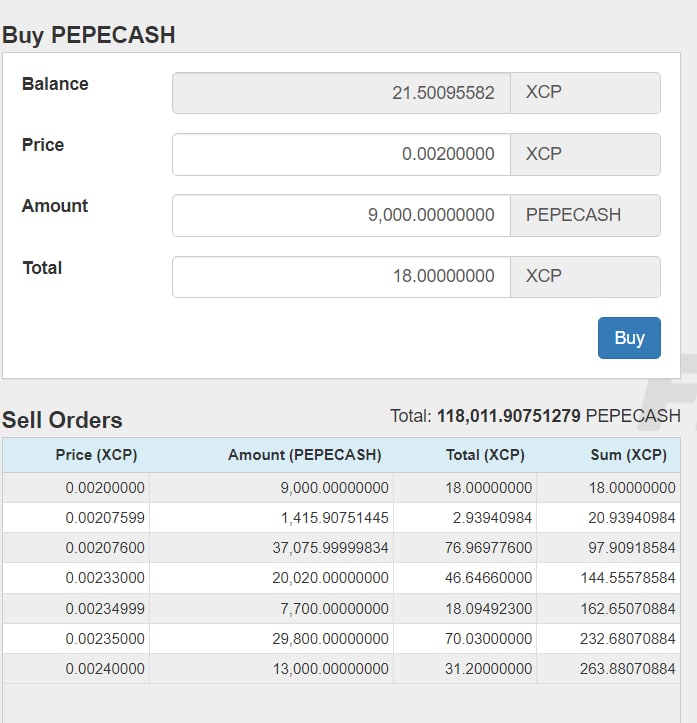697x723 pixels.
Task: Click total 2.93940984 in sell orders
Action: (x=492, y=518)
